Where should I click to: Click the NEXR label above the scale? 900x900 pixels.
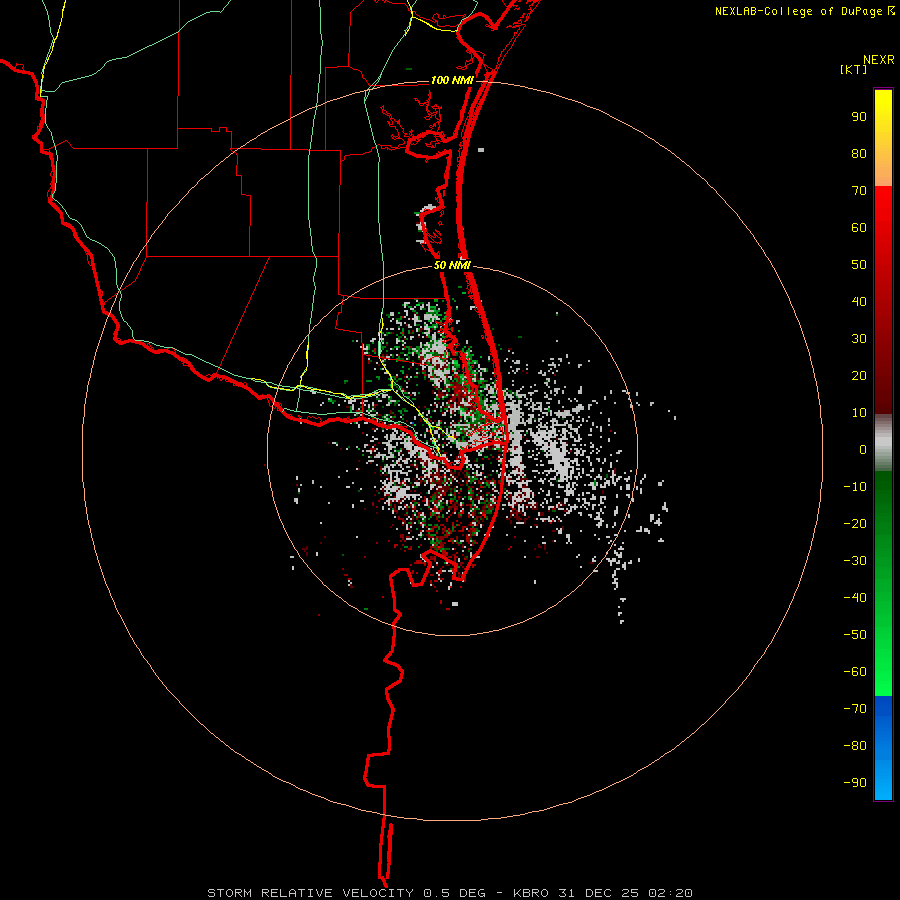879,60
